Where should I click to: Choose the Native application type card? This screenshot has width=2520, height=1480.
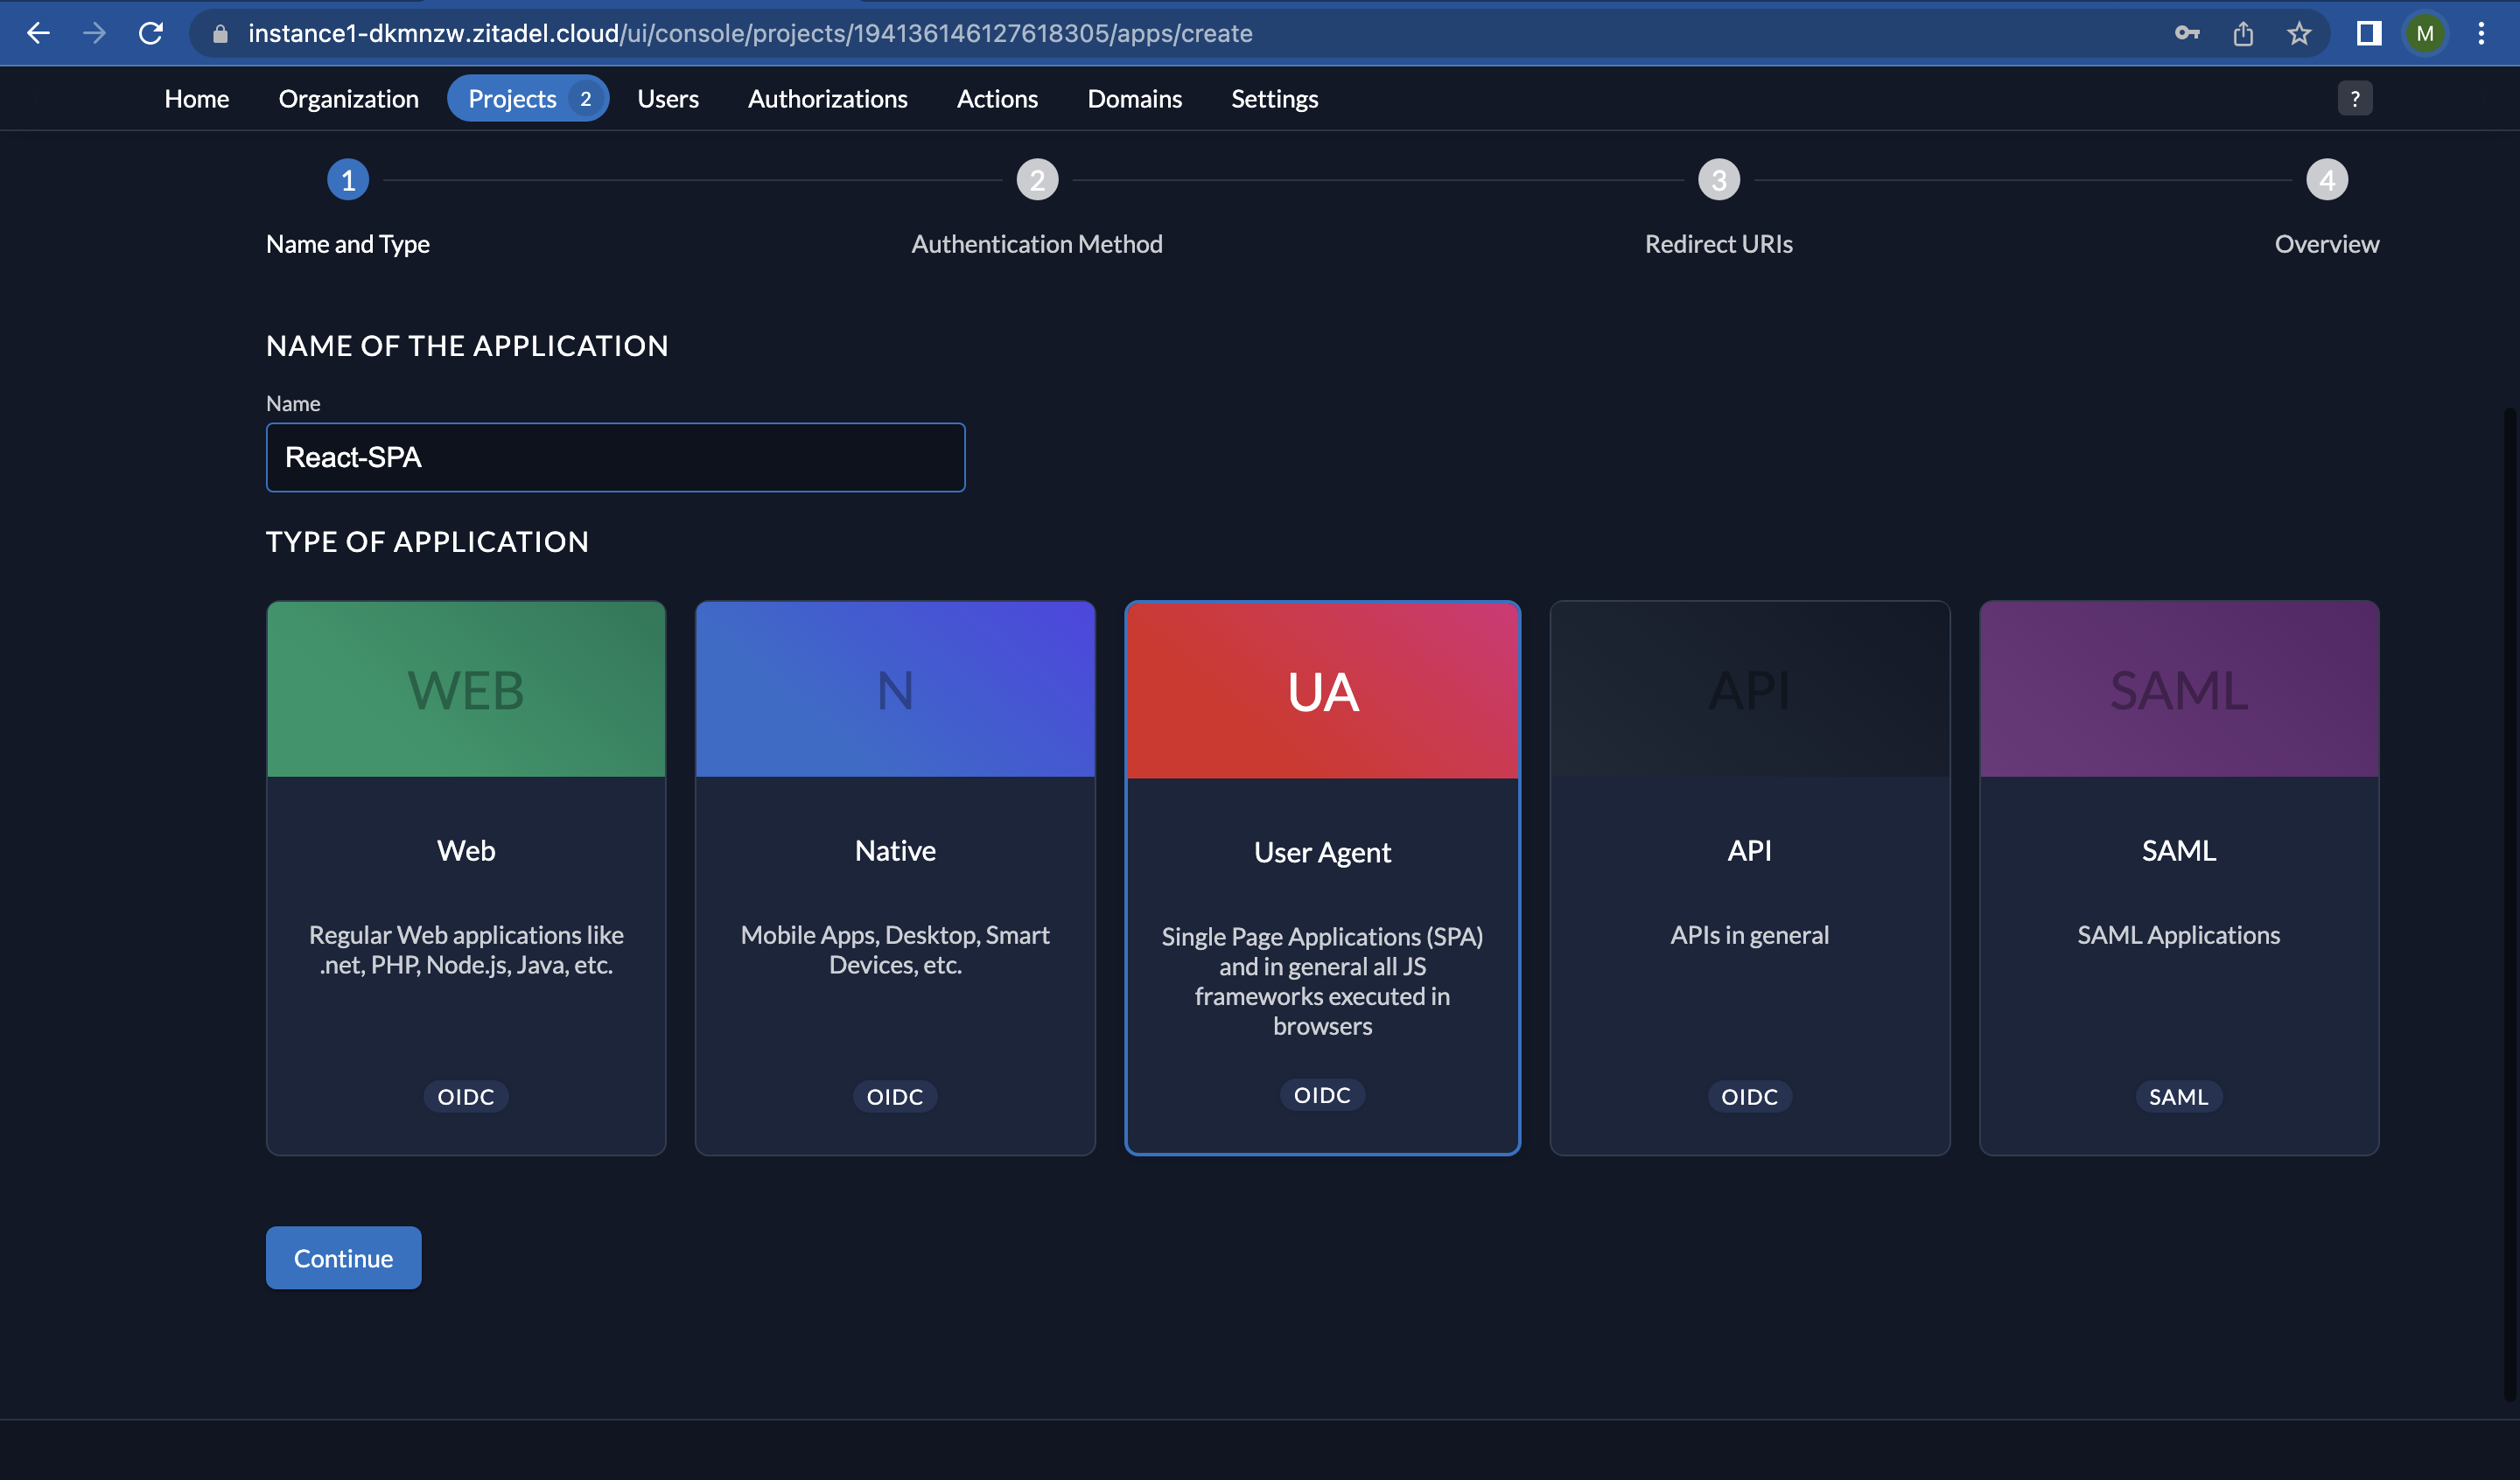(895, 877)
